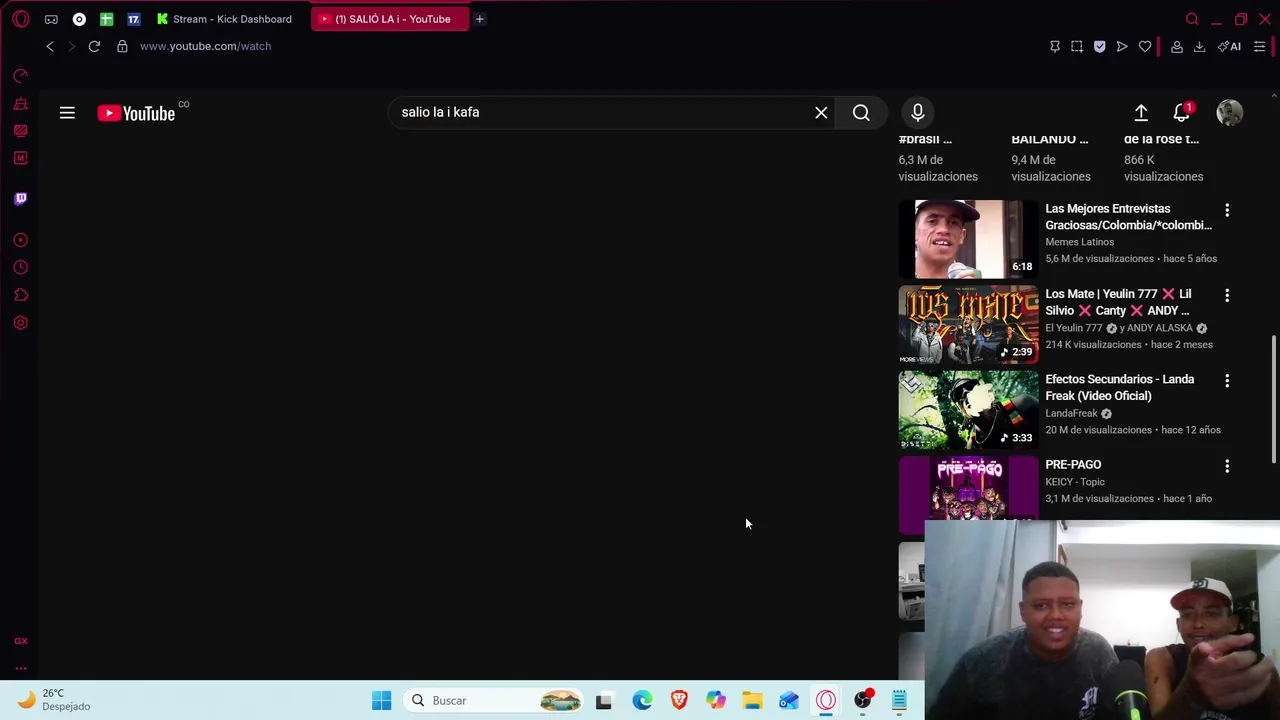Open options for Efectos Secundarios video
1280x720 pixels.
(1227, 381)
